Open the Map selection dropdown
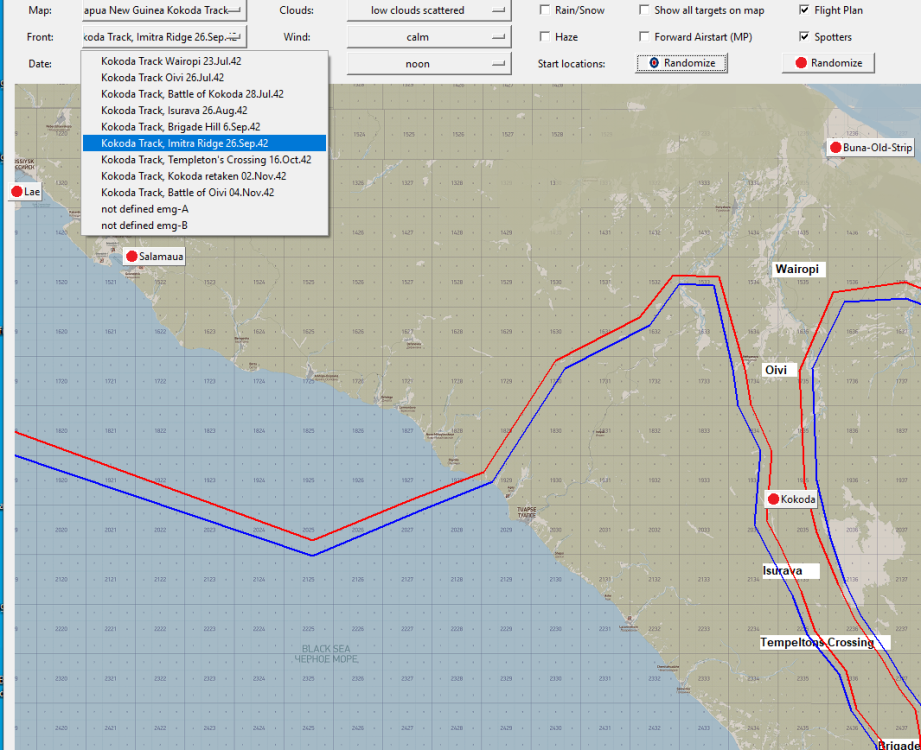The image size is (921, 750). tap(162, 11)
